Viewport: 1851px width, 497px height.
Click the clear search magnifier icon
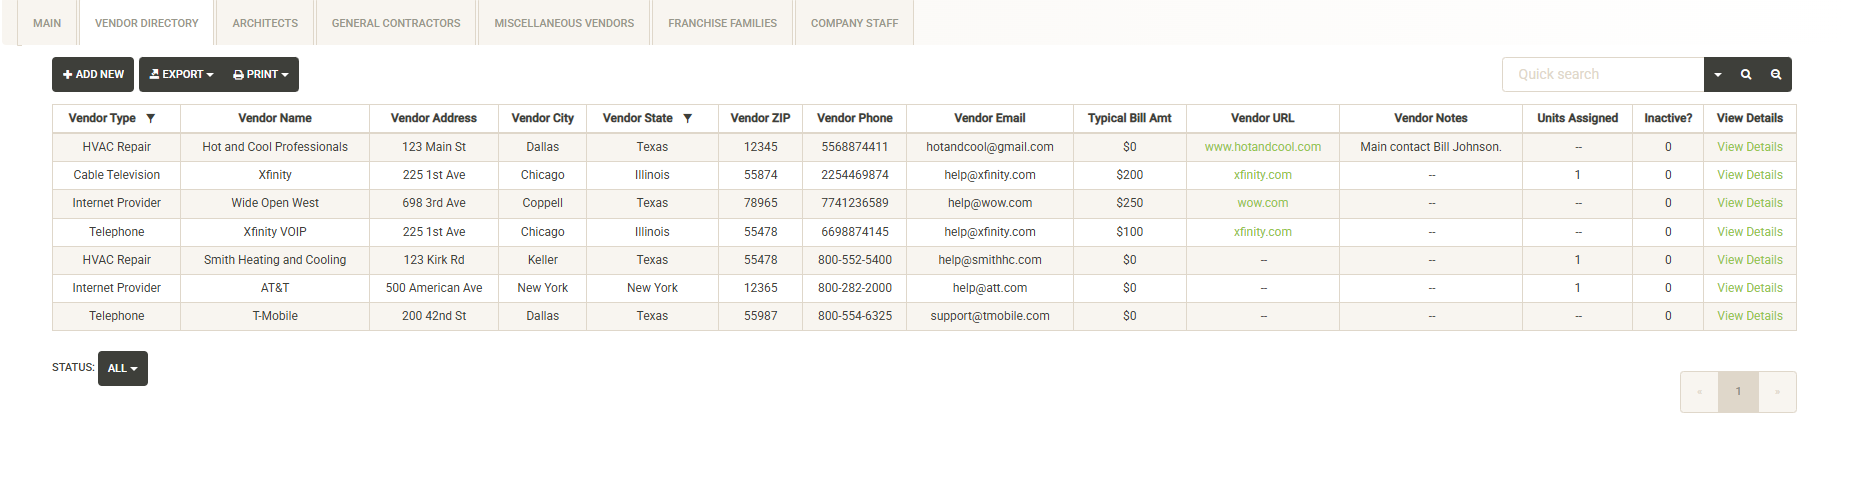click(1776, 75)
